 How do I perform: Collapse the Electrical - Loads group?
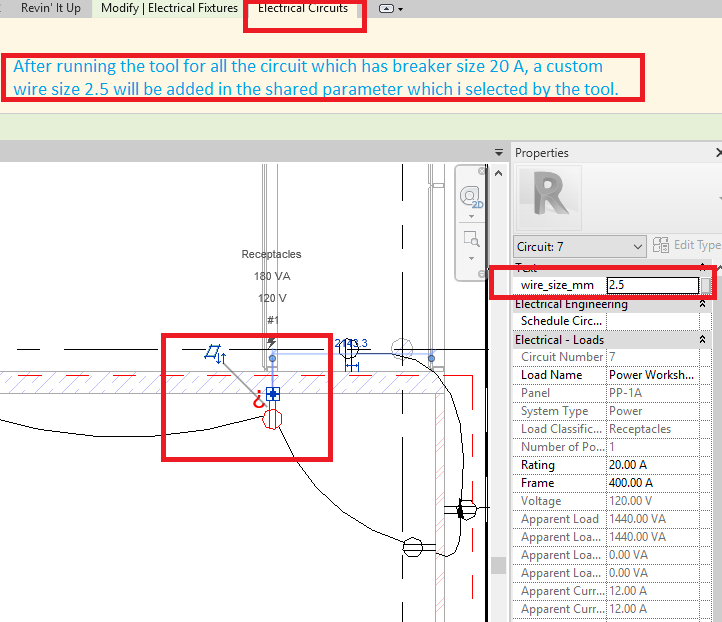(702, 340)
